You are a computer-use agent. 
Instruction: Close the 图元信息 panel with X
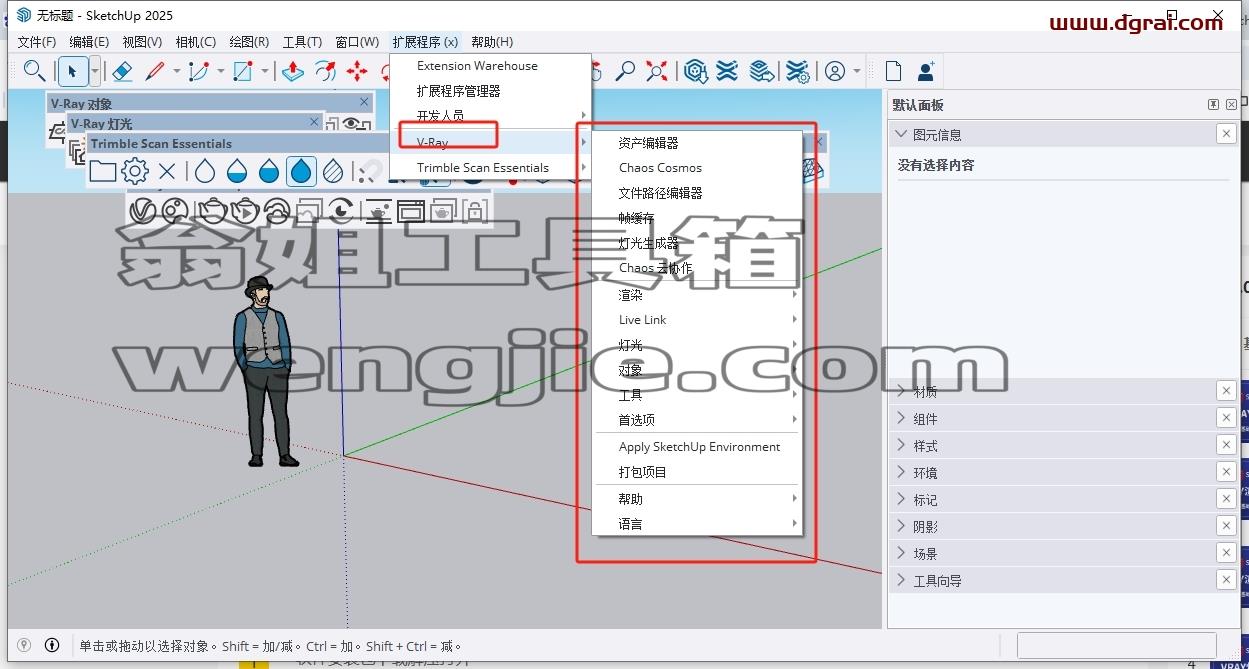pyautogui.click(x=1226, y=134)
